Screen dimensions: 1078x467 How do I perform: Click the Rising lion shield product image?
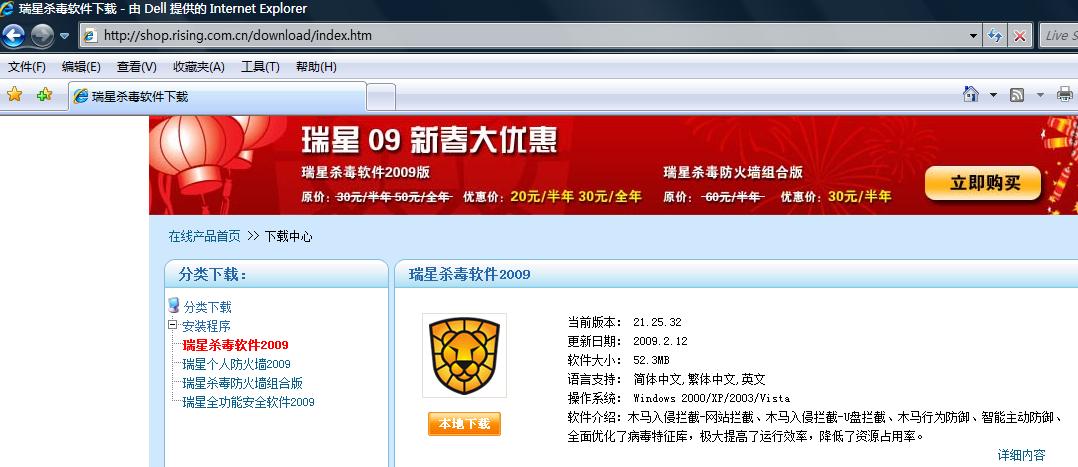464,356
